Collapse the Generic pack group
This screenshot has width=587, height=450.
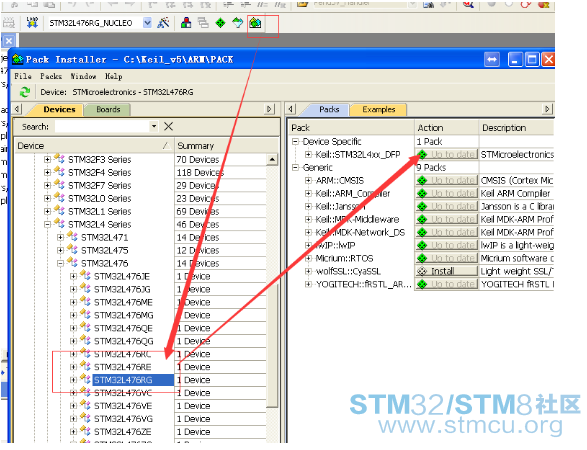[x=296, y=167]
